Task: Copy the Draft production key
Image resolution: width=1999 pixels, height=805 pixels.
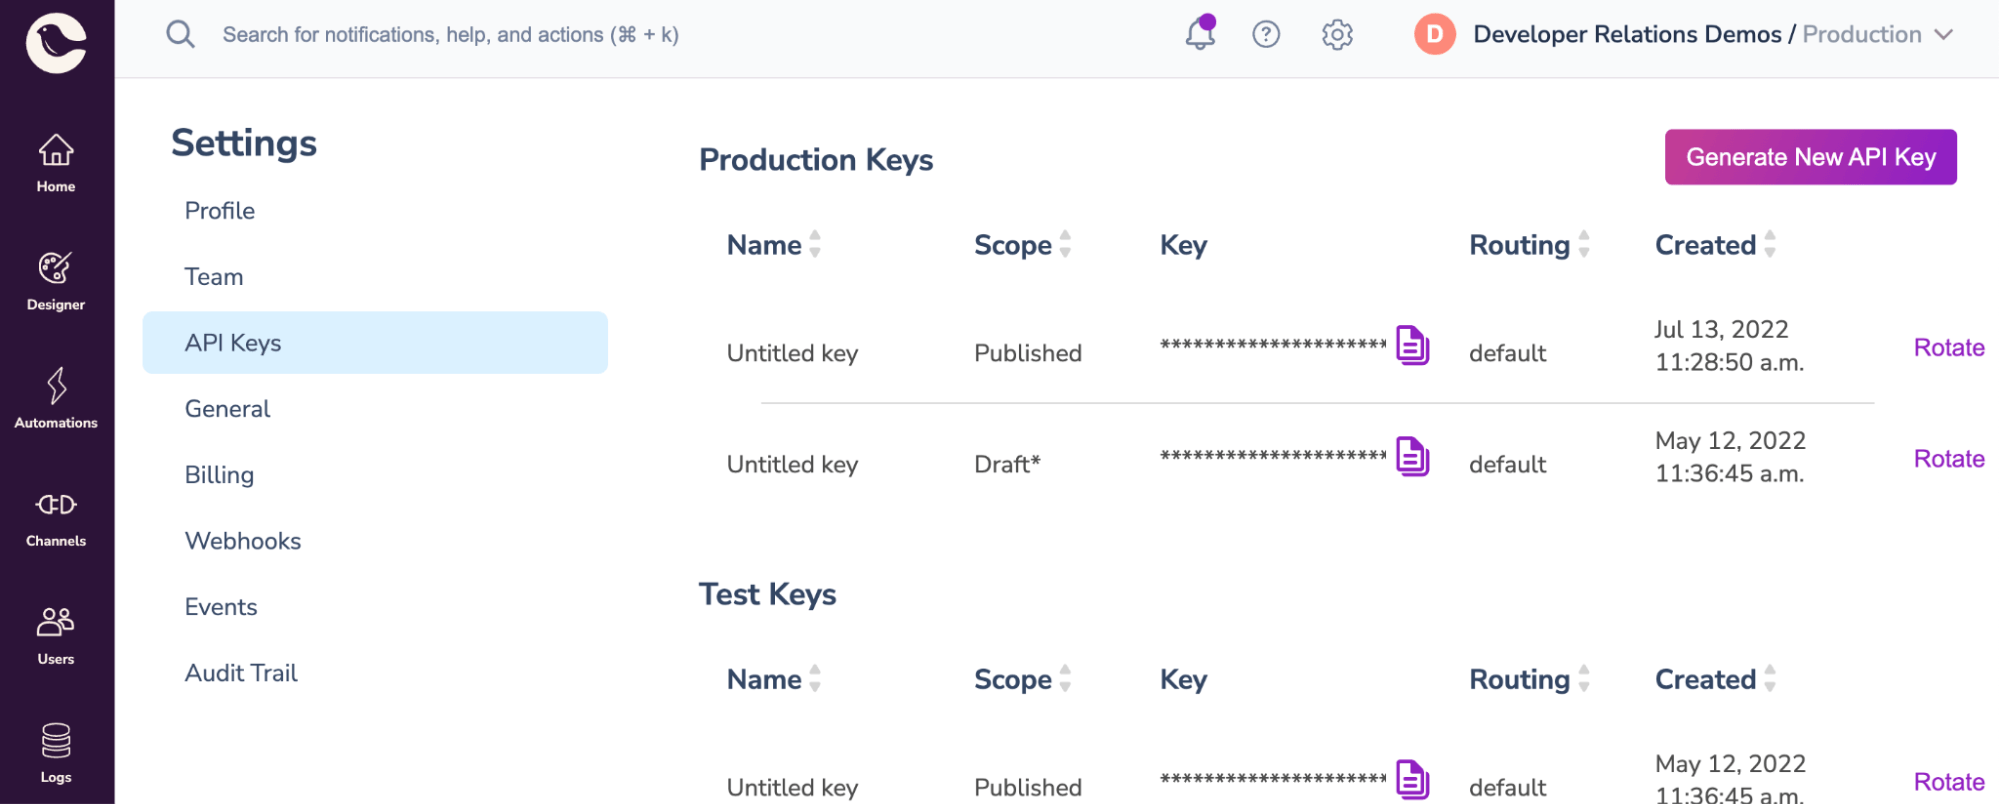Action: pos(1412,457)
